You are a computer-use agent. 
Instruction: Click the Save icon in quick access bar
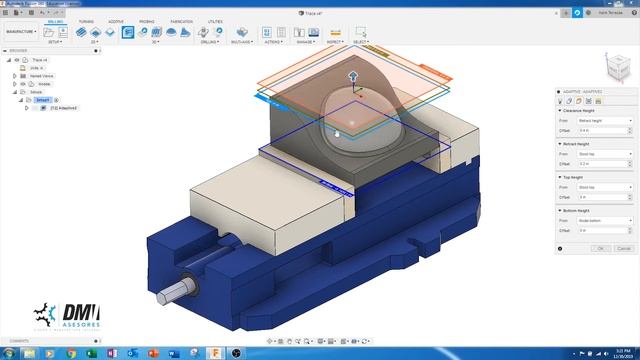coord(31,13)
